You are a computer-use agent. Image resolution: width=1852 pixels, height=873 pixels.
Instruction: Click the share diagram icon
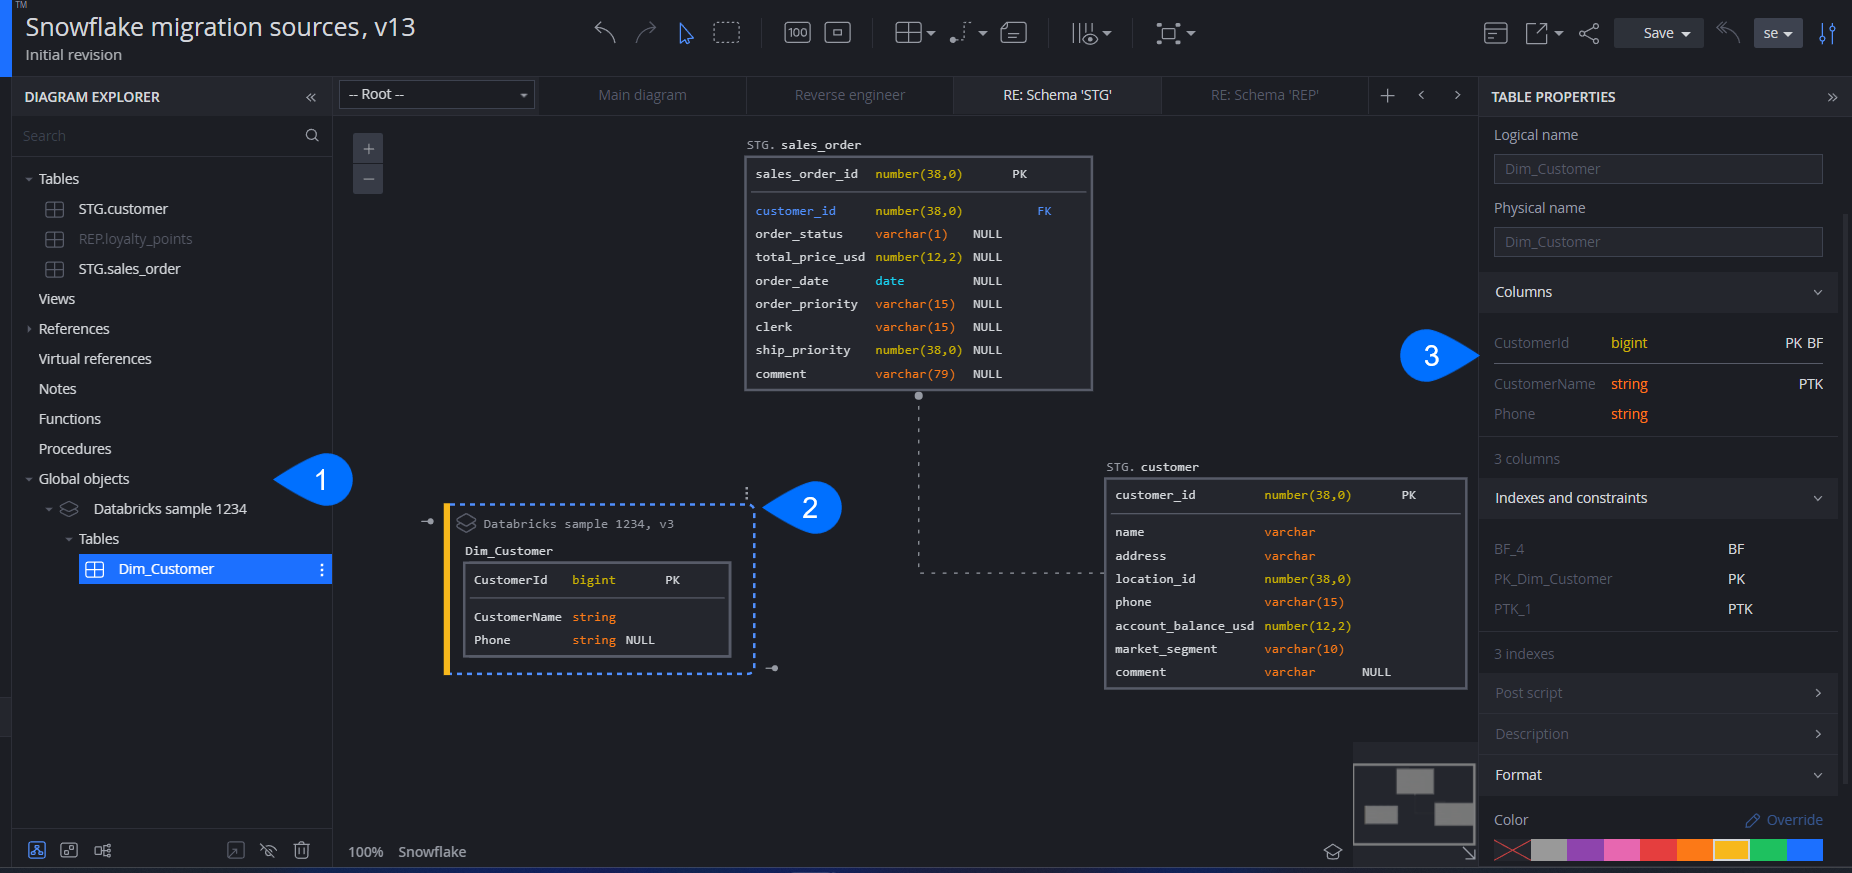(x=1589, y=34)
